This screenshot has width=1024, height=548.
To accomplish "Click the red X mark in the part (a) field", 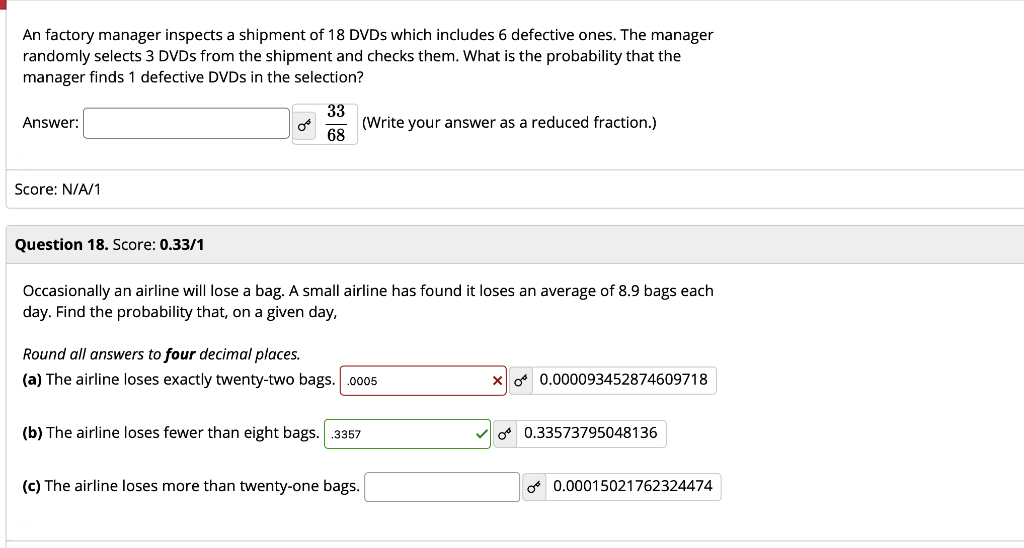I will point(498,381).
